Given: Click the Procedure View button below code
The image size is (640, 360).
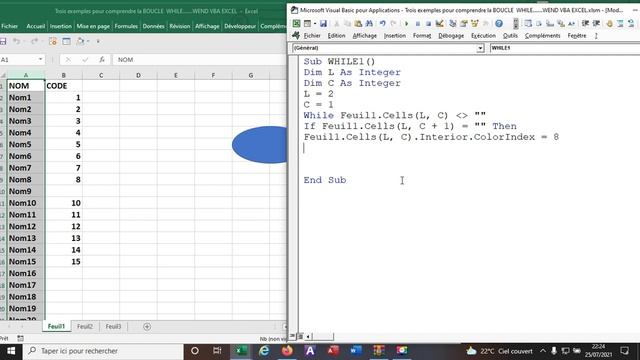Looking at the screenshot, I should [292, 336].
